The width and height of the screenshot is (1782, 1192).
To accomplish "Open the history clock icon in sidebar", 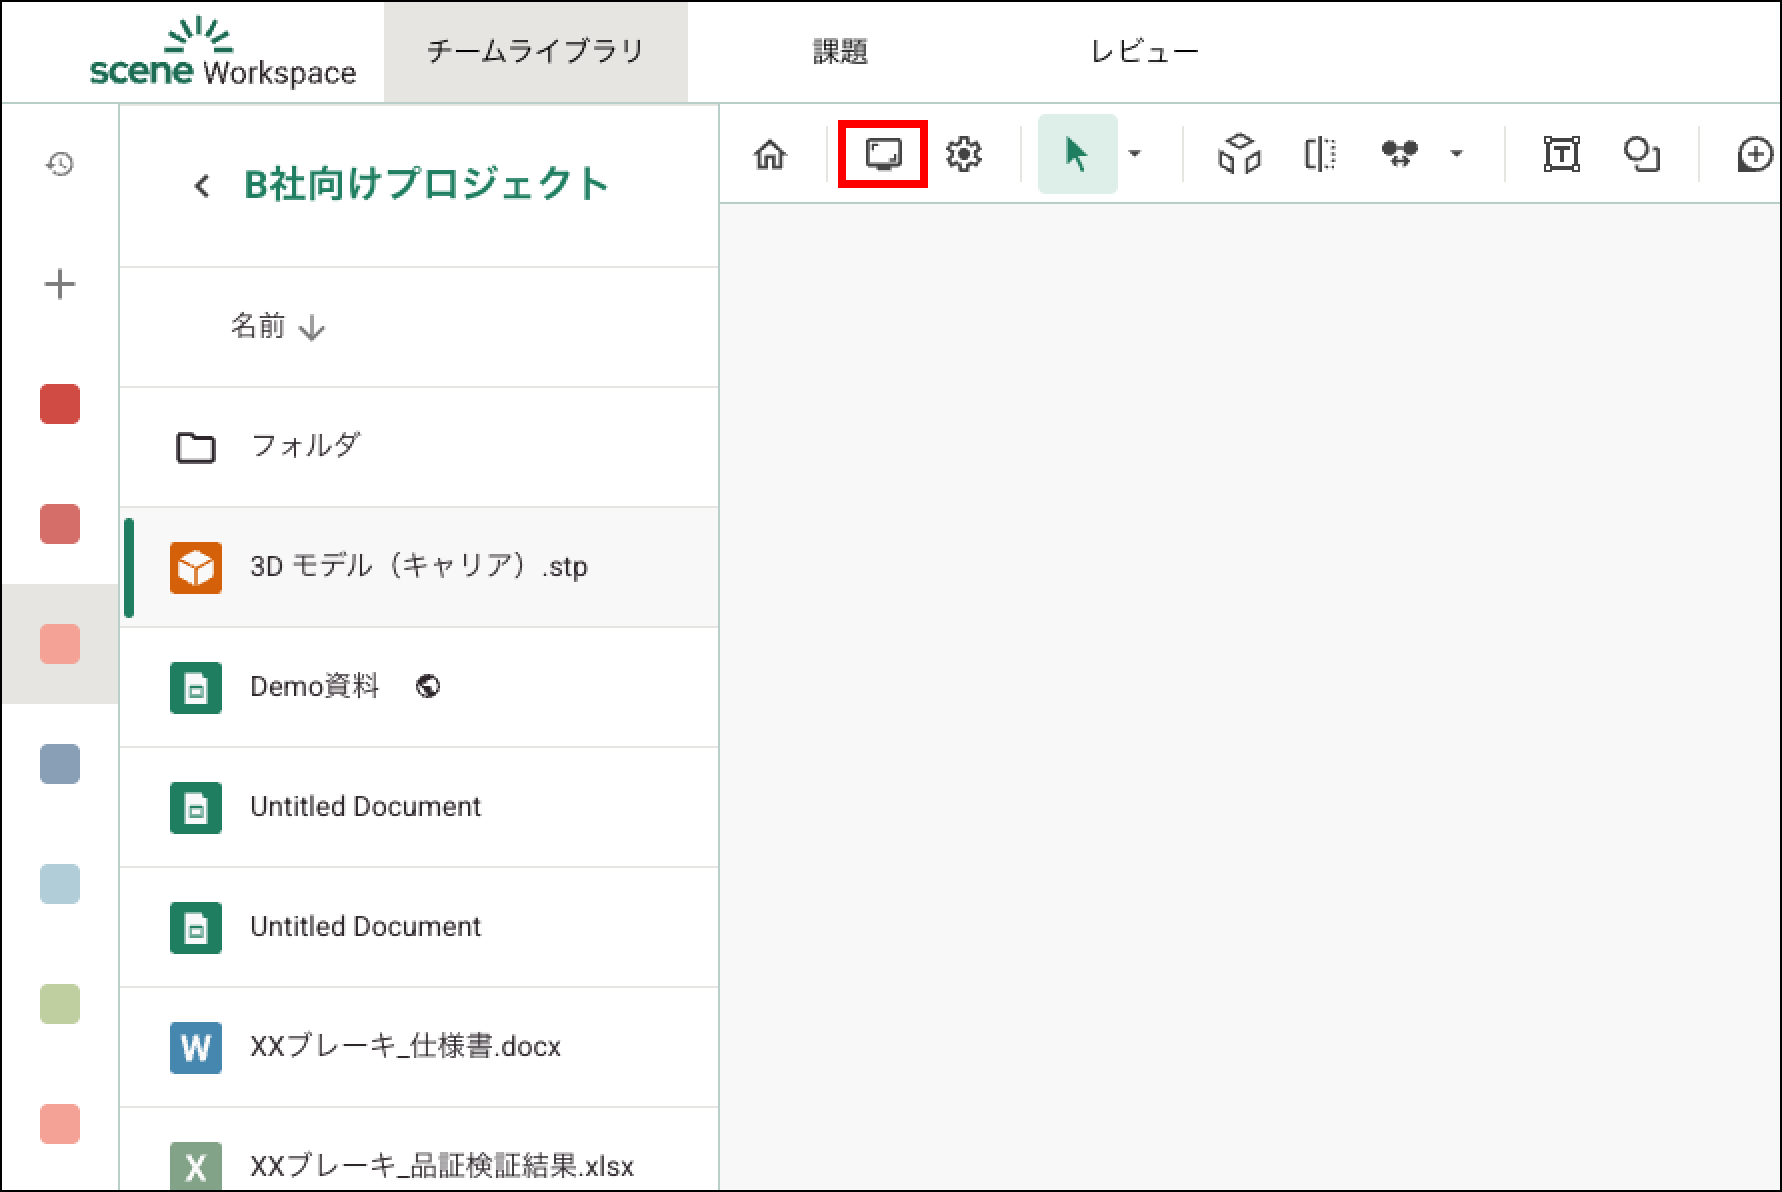I will [60, 164].
